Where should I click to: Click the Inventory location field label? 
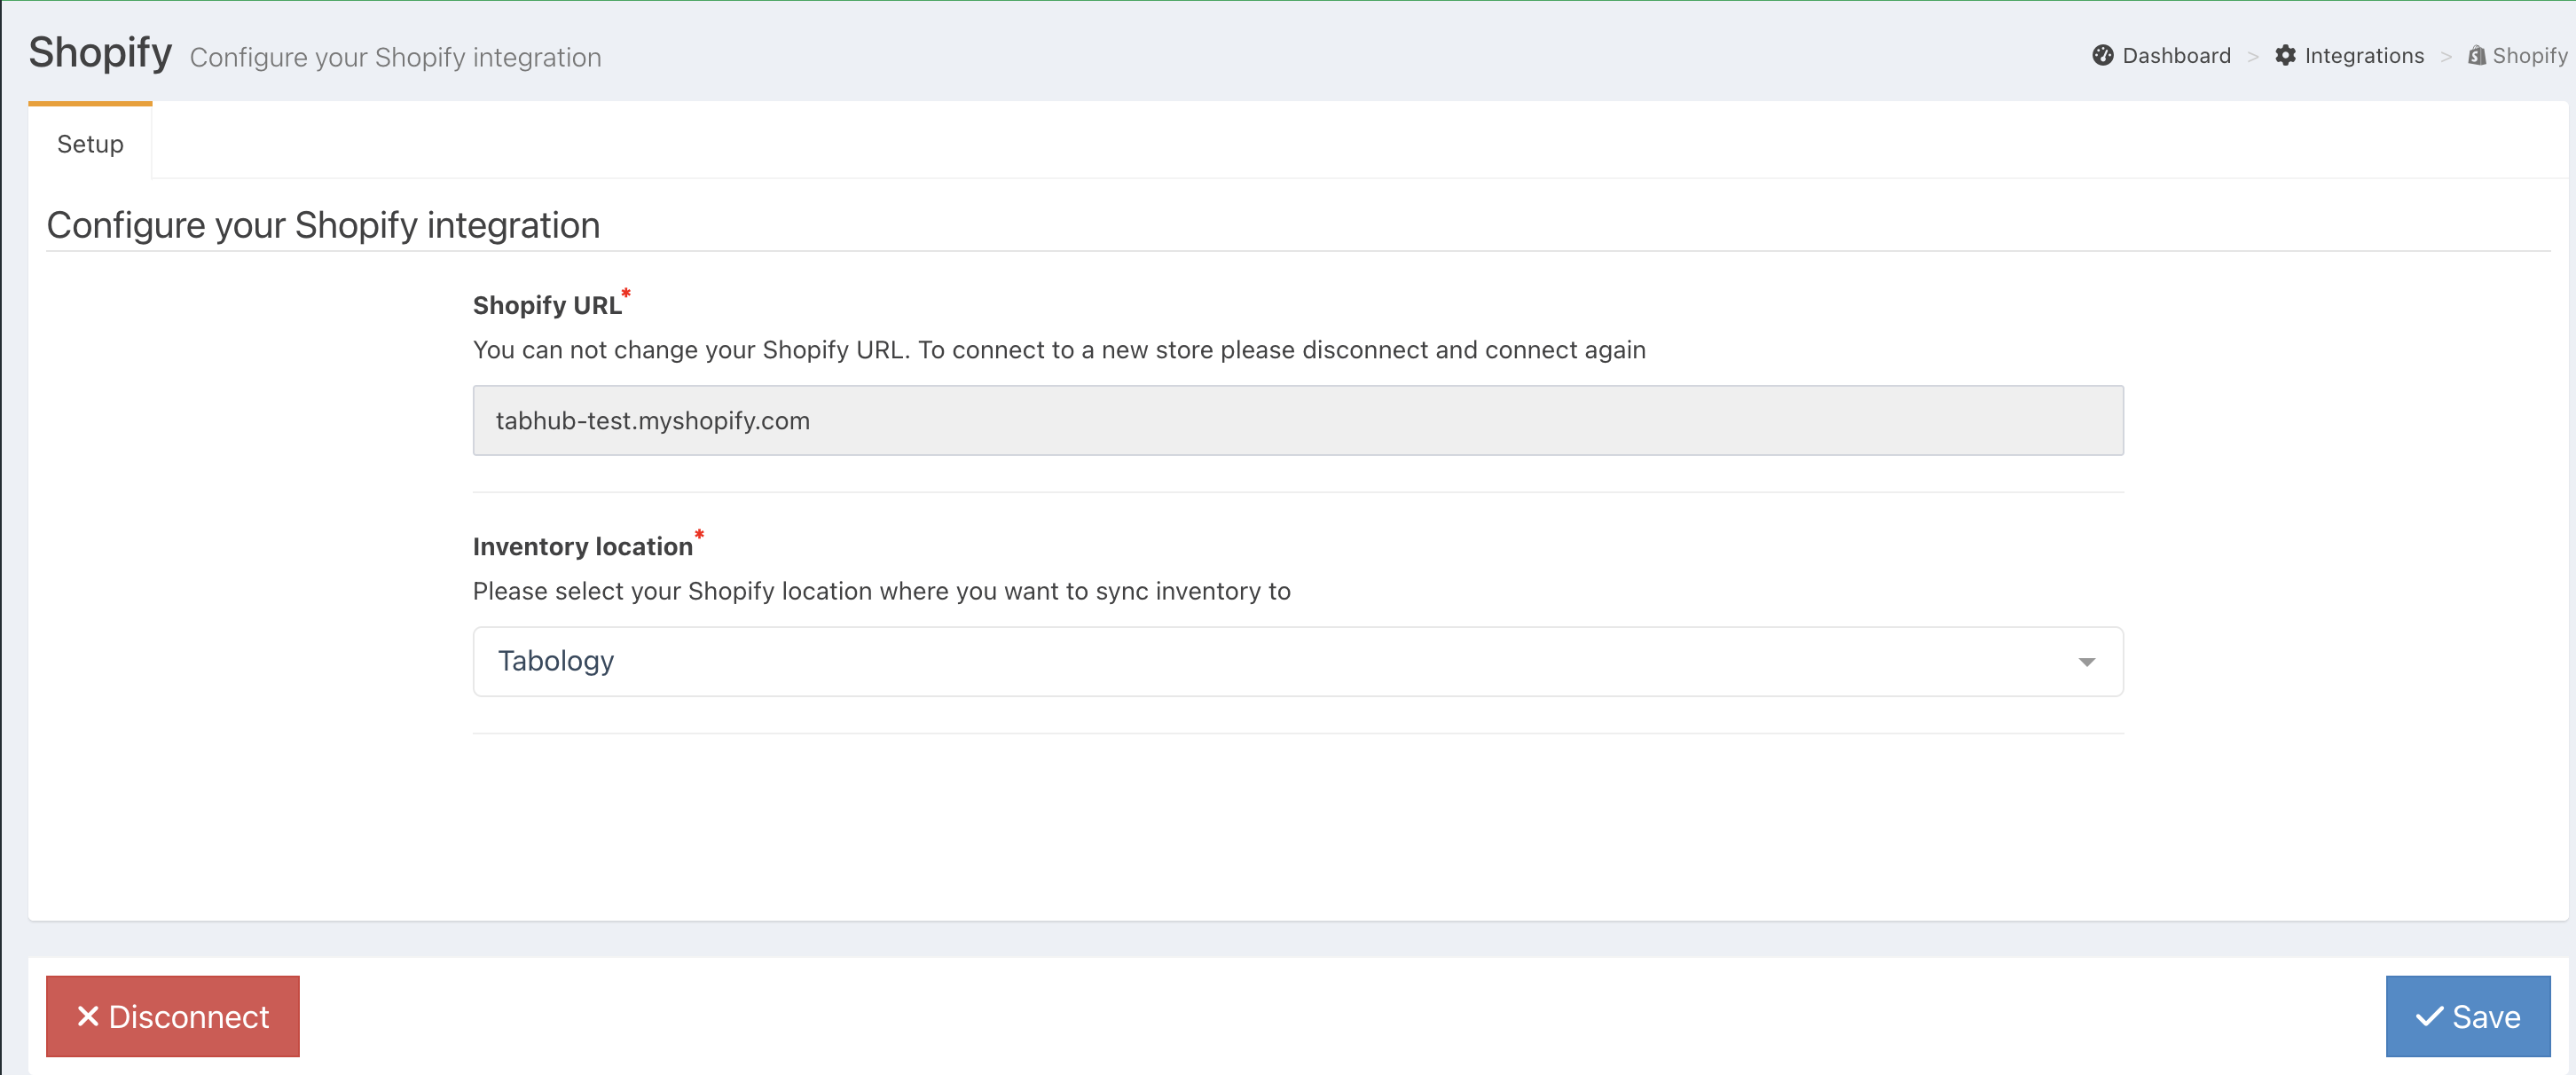[x=582, y=546]
